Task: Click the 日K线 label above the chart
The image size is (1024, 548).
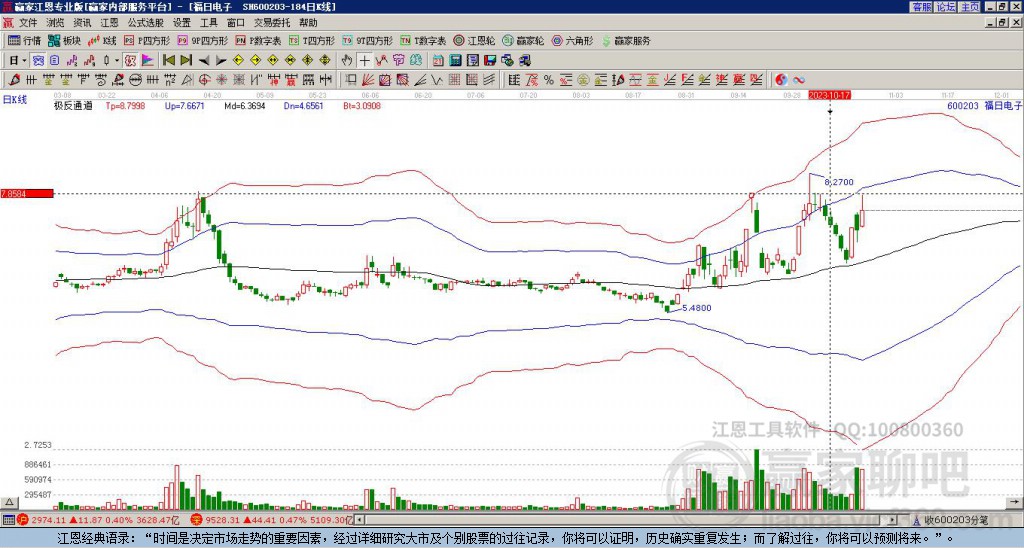Action: 15,99
